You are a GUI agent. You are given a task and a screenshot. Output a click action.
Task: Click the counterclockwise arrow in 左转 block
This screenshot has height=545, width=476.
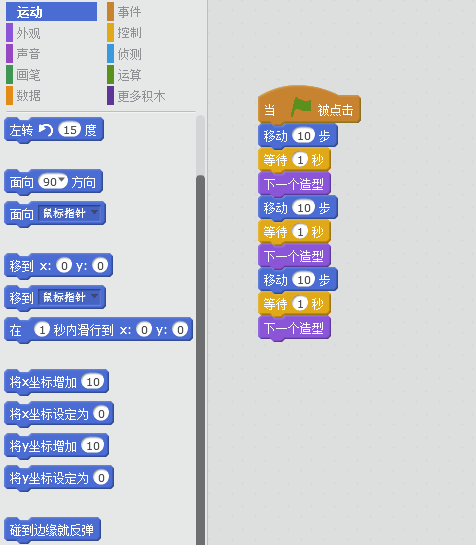tap(46, 130)
